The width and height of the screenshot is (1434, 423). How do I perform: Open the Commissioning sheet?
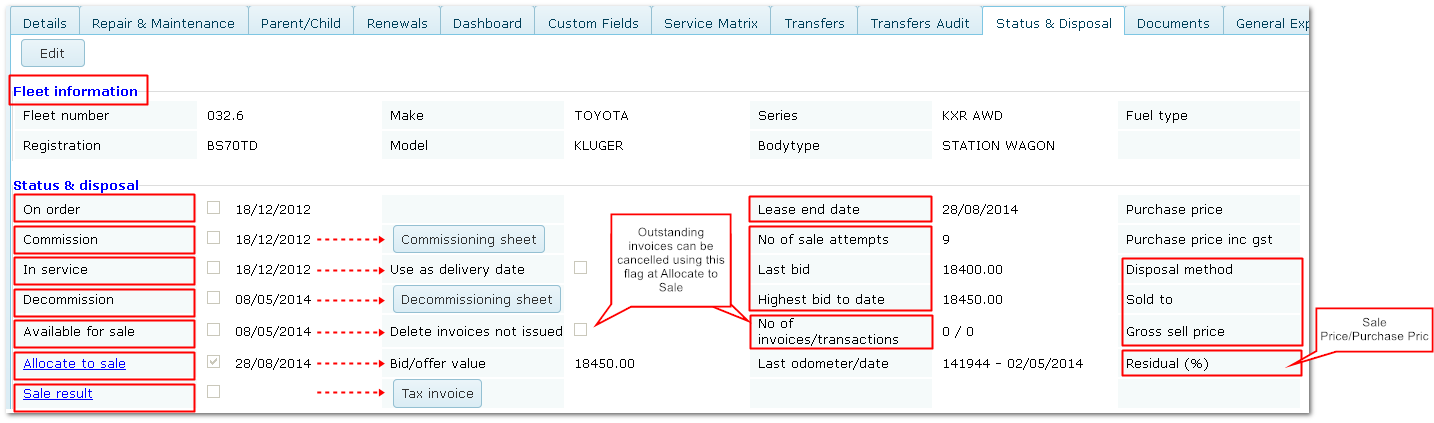pos(469,239)
